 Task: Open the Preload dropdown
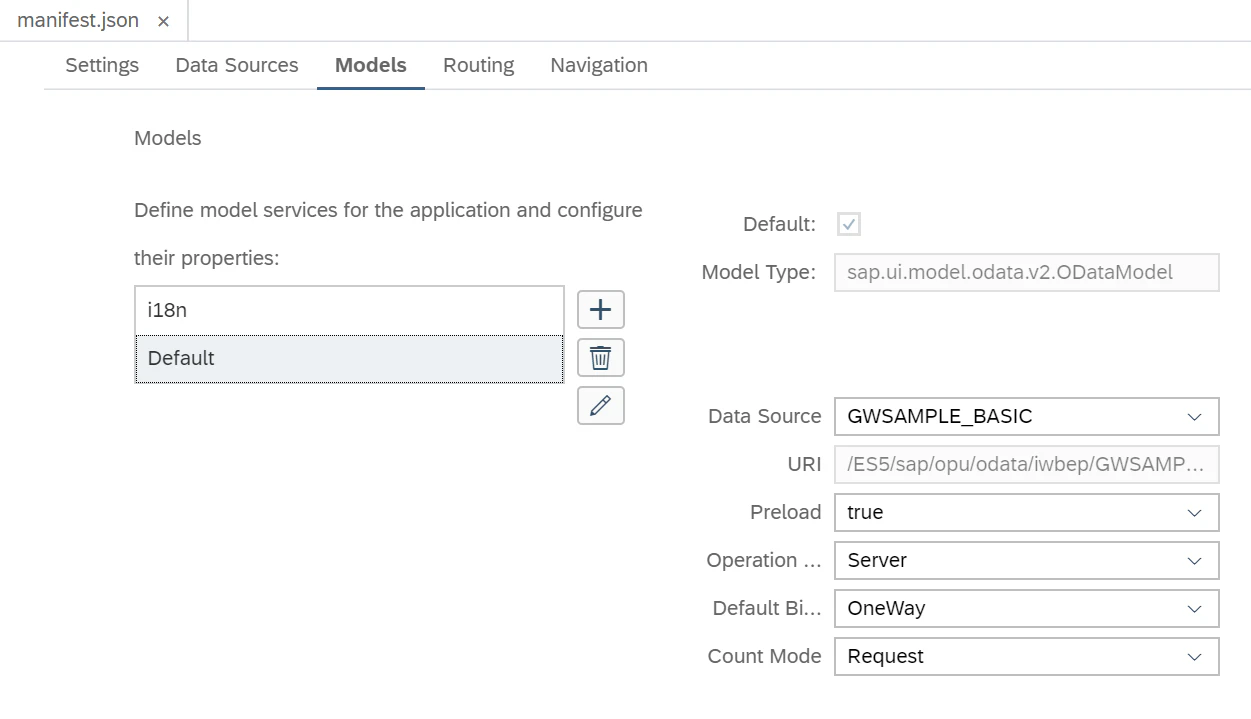click(1027, 512)
